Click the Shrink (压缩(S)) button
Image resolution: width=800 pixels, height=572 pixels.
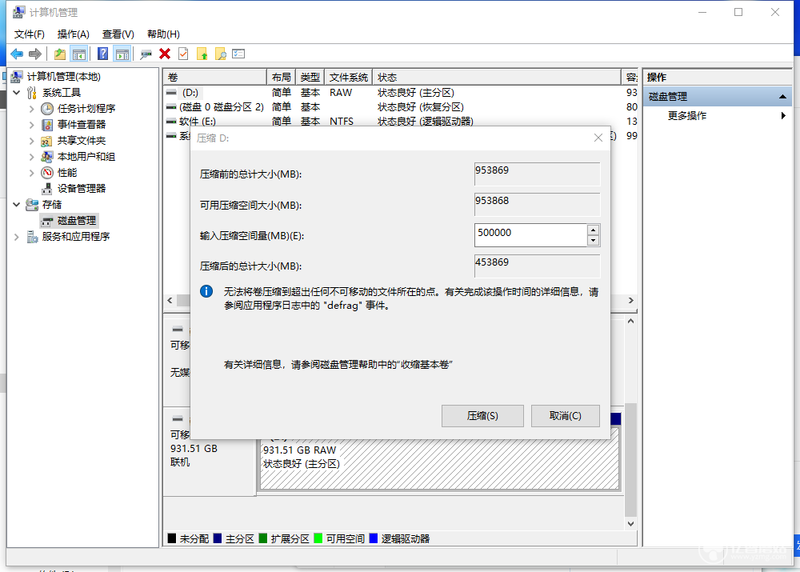tap(482, 416)
